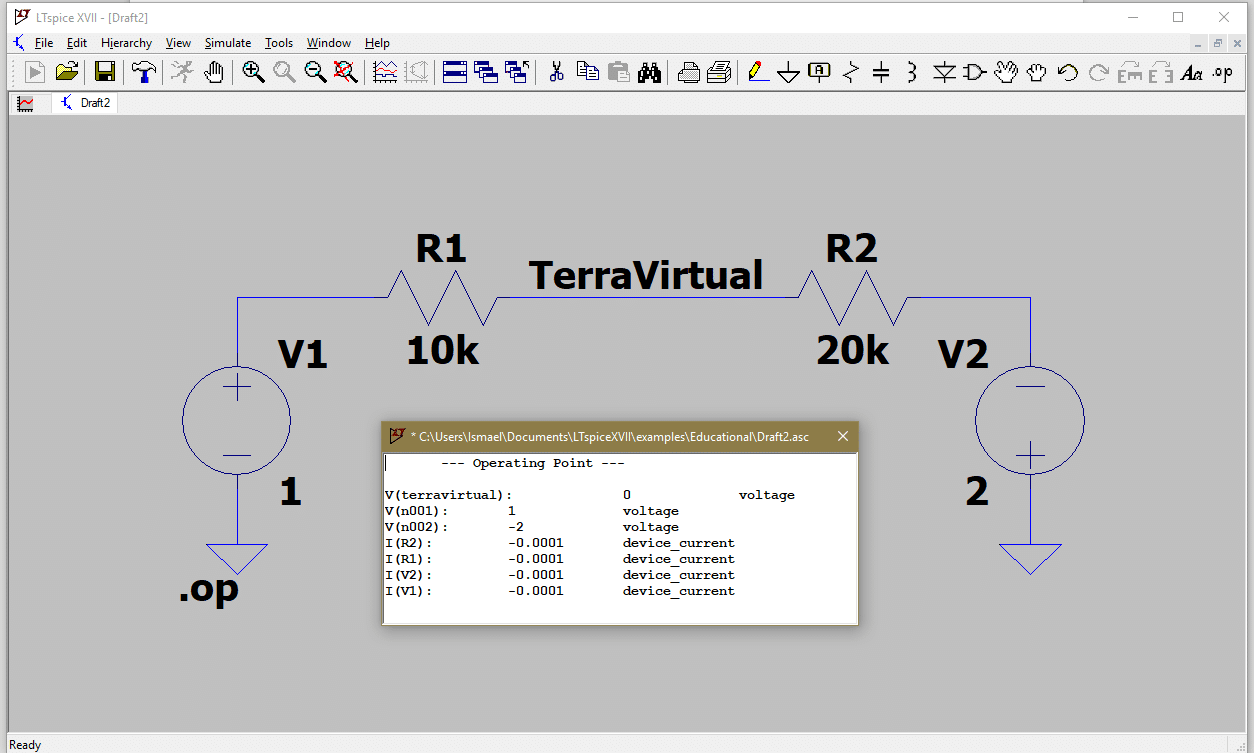Viewport: 1254px width, 753px height.
Task: Click the Zoom In magnifier icon
Action: [x=253, y=72]
